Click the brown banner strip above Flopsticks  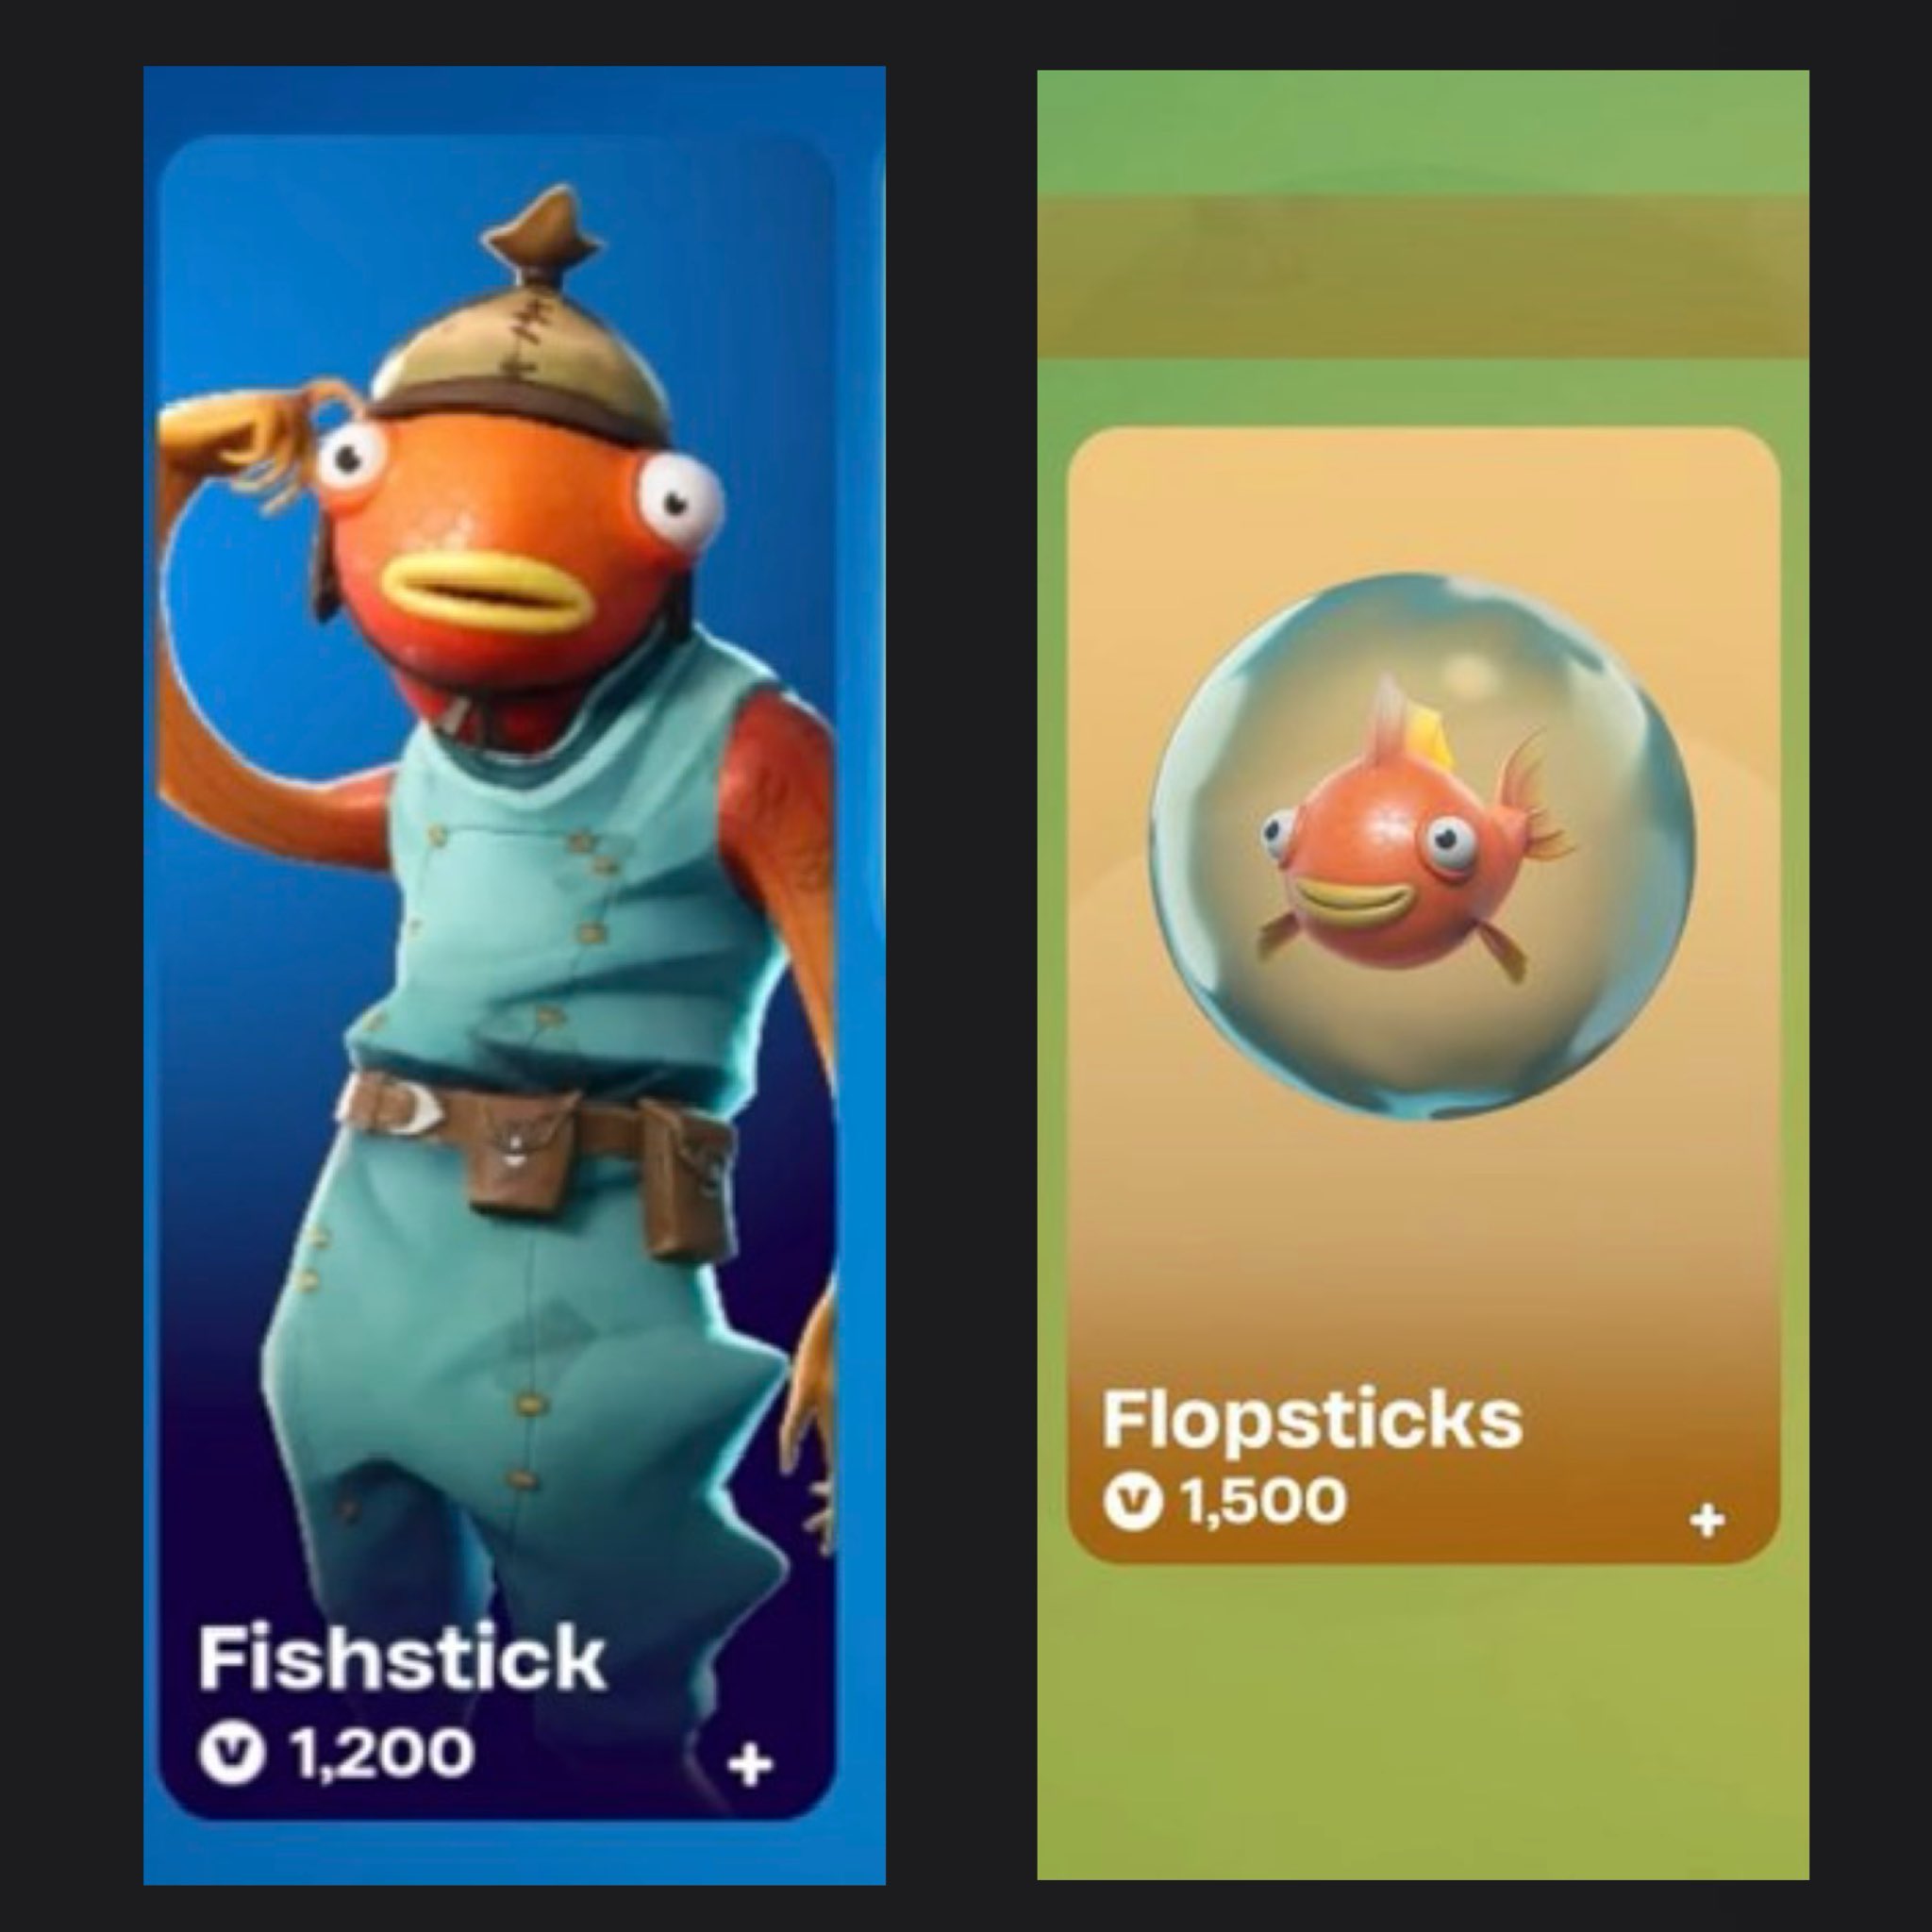click(x=1422, y=276)
